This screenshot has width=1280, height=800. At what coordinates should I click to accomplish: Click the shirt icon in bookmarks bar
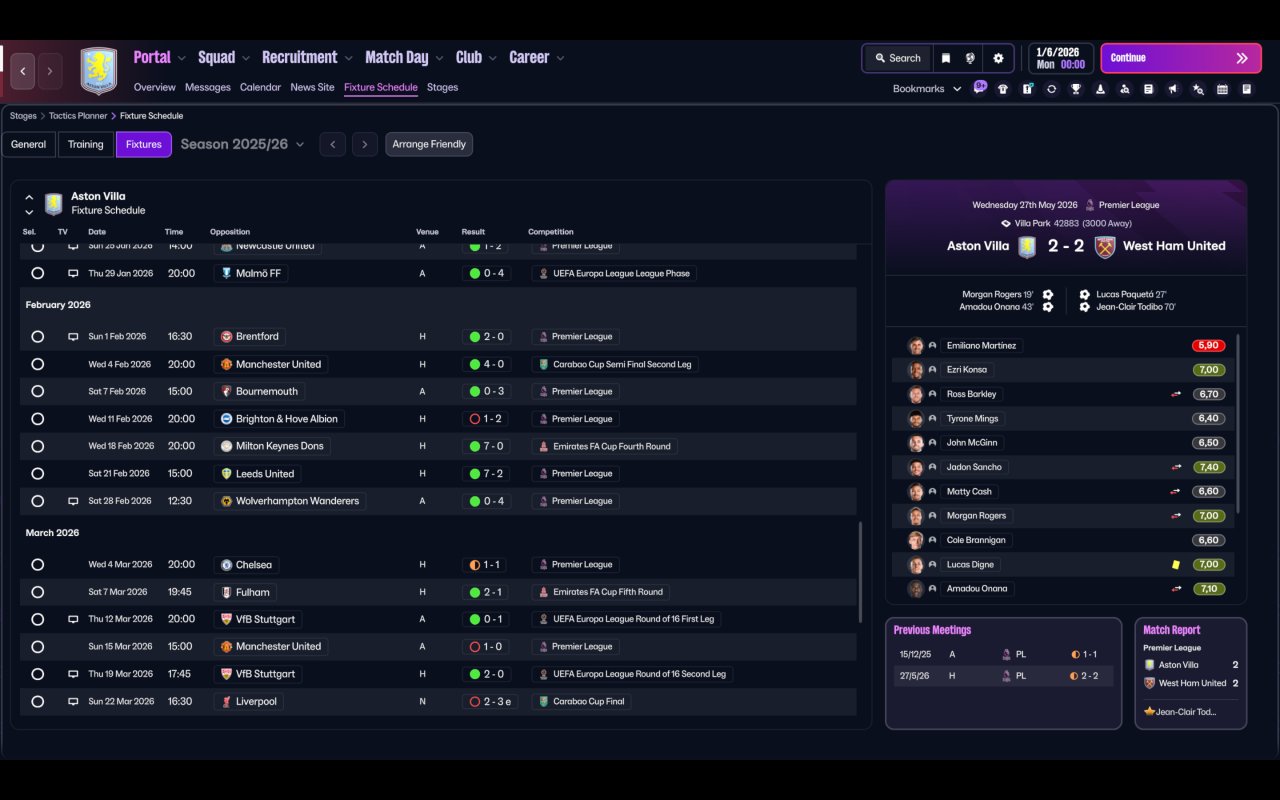1003,89
